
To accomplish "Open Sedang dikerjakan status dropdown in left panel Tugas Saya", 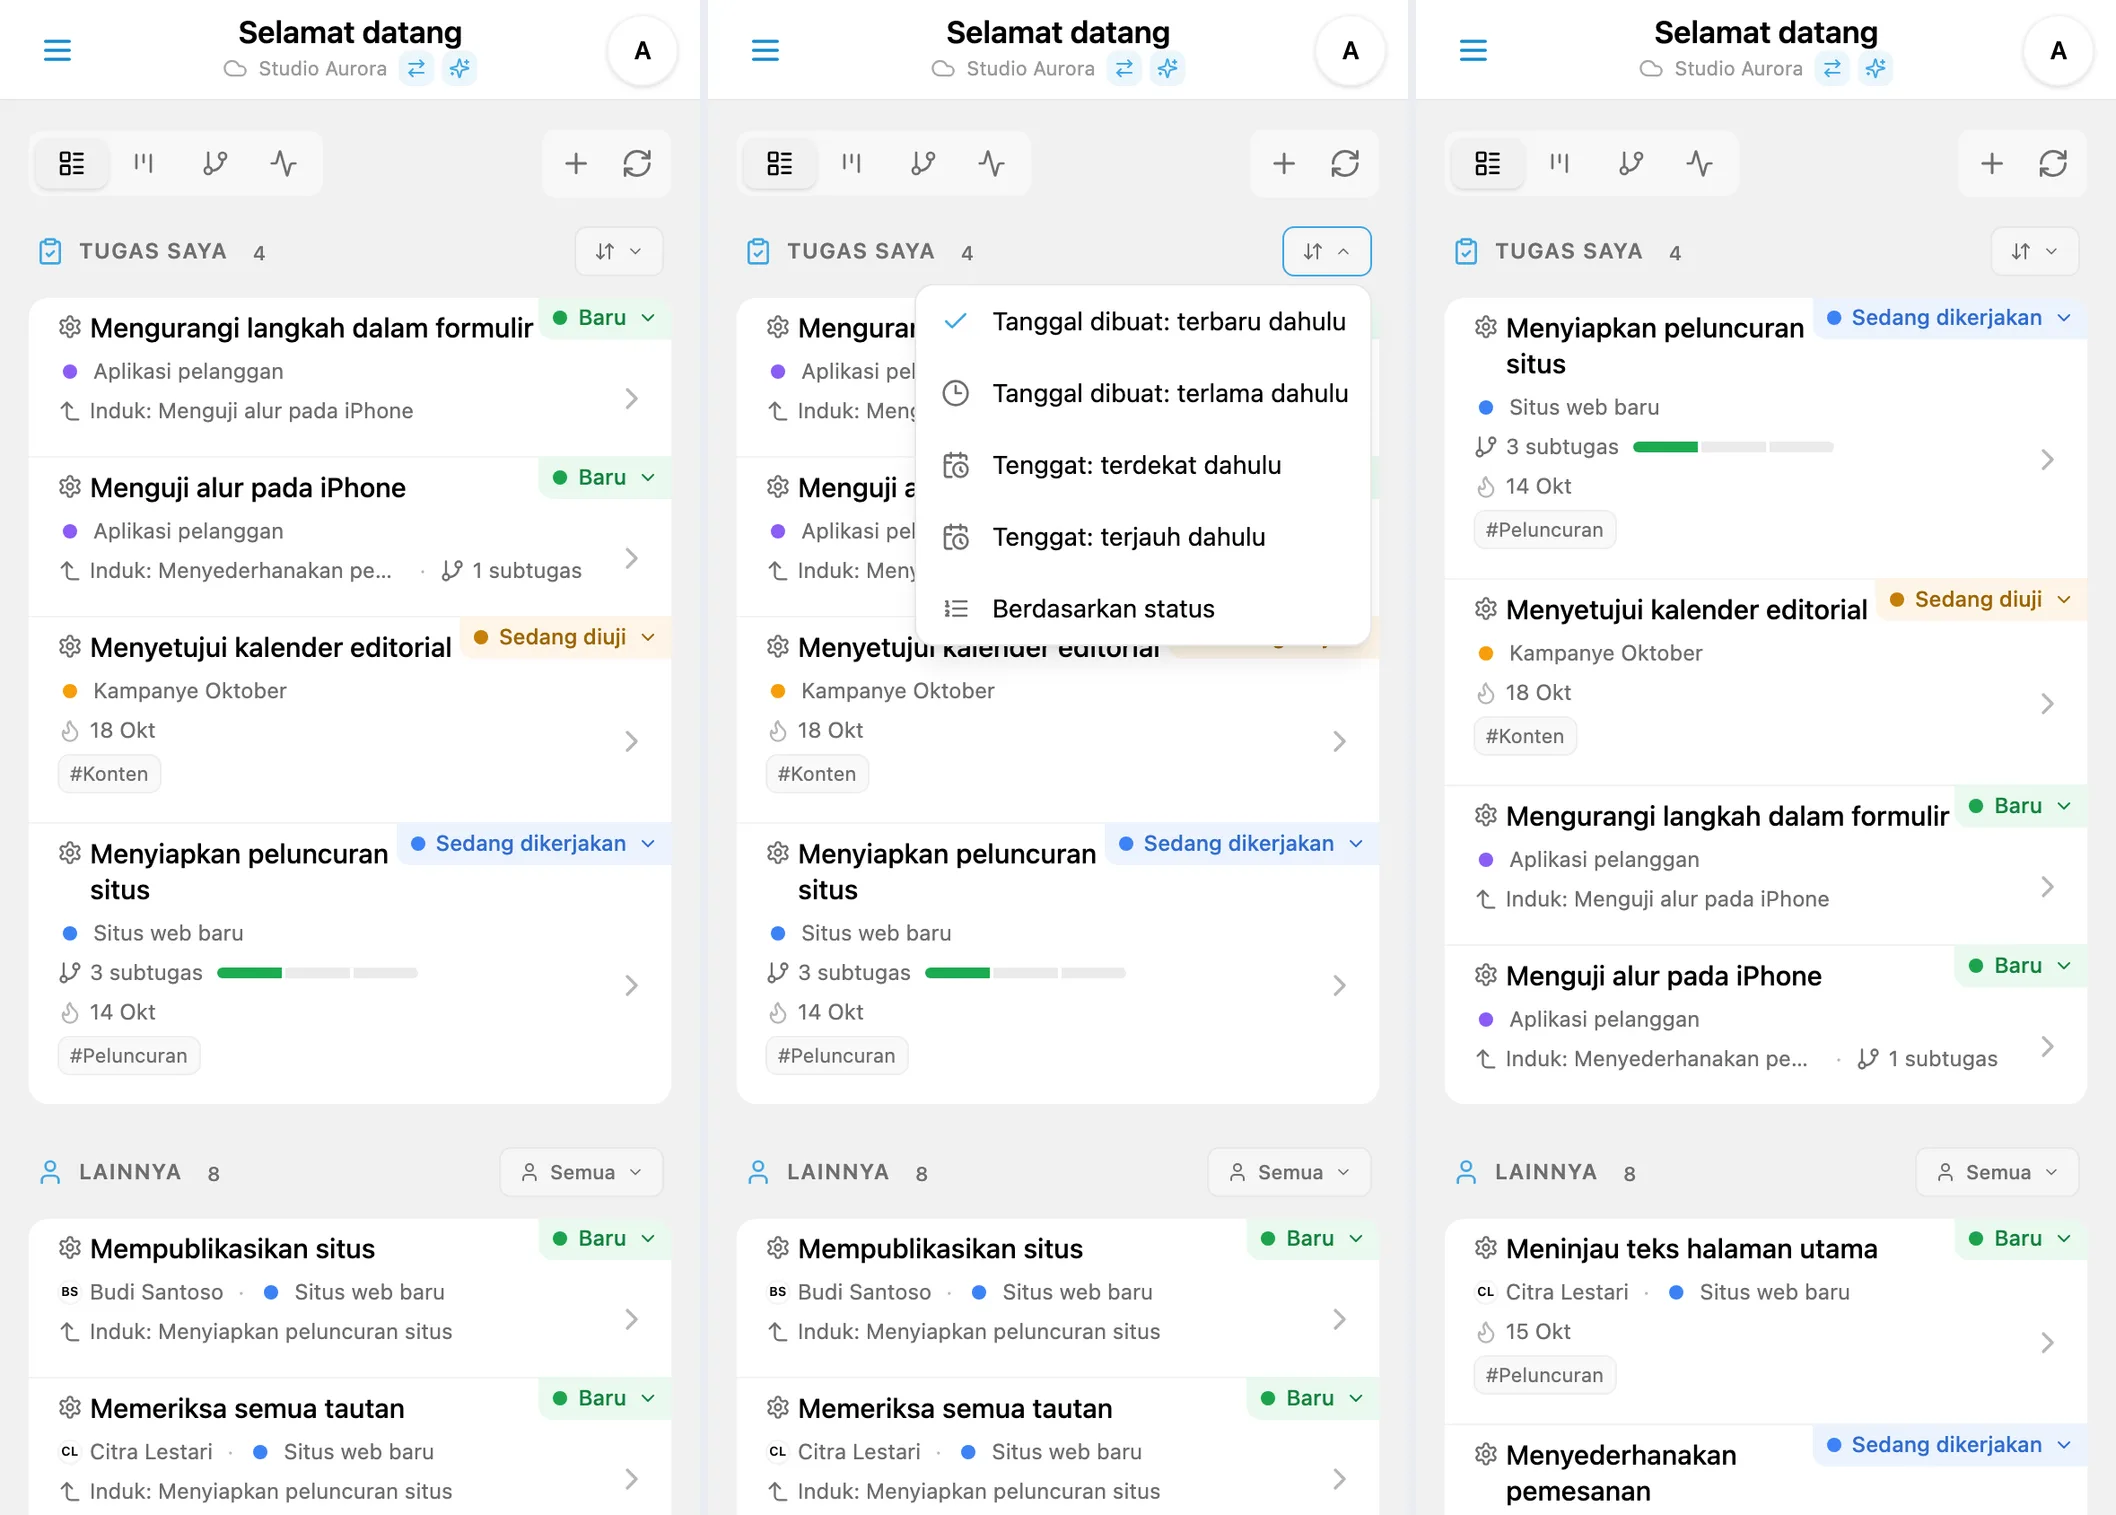I will point(534,844).
